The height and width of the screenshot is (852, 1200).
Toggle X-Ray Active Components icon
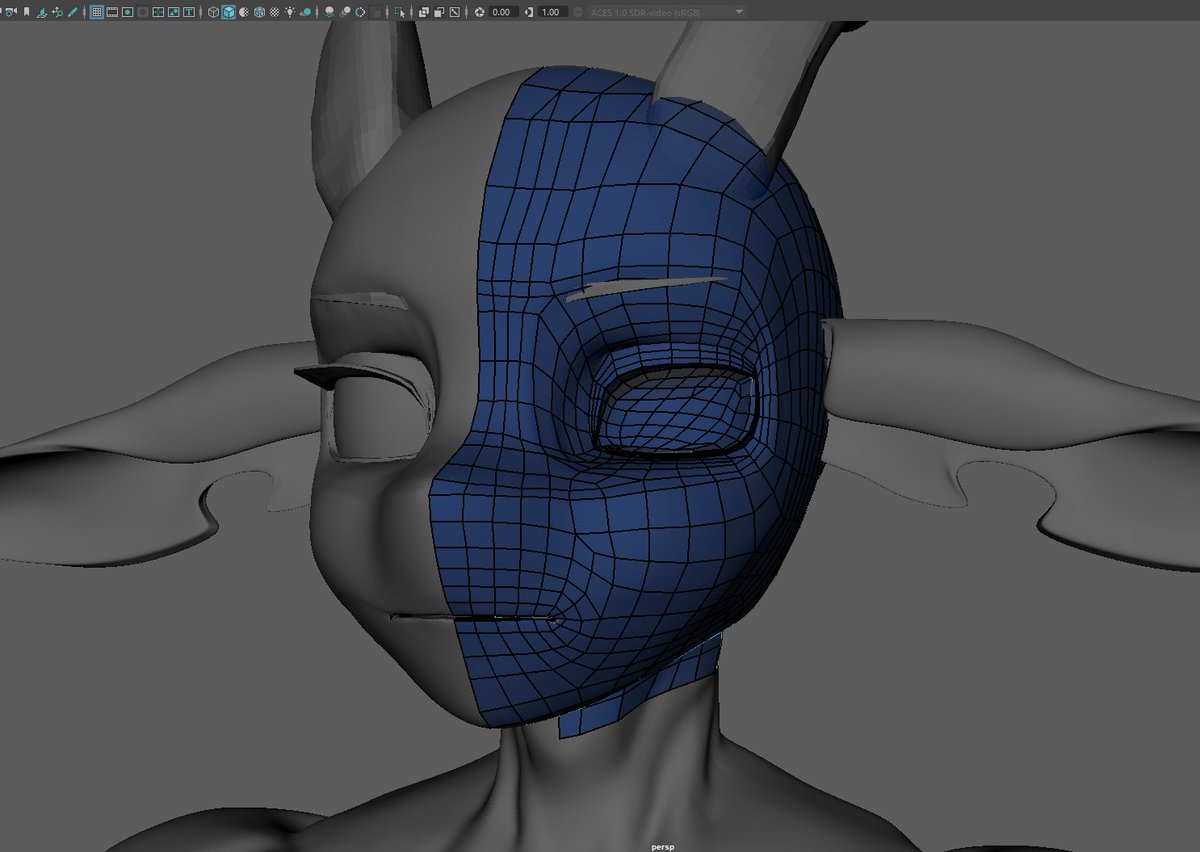[x=439, y=12]
